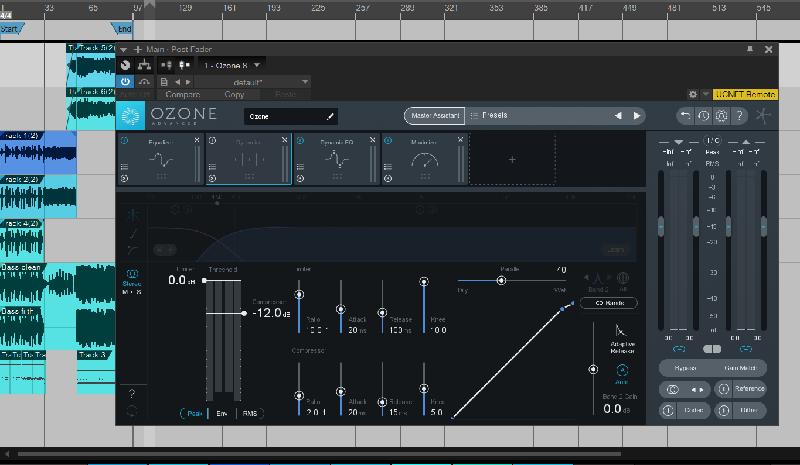800x465 pixels.
Task: Edit the Ozone preset name with pencil icon
Action: 330,116
